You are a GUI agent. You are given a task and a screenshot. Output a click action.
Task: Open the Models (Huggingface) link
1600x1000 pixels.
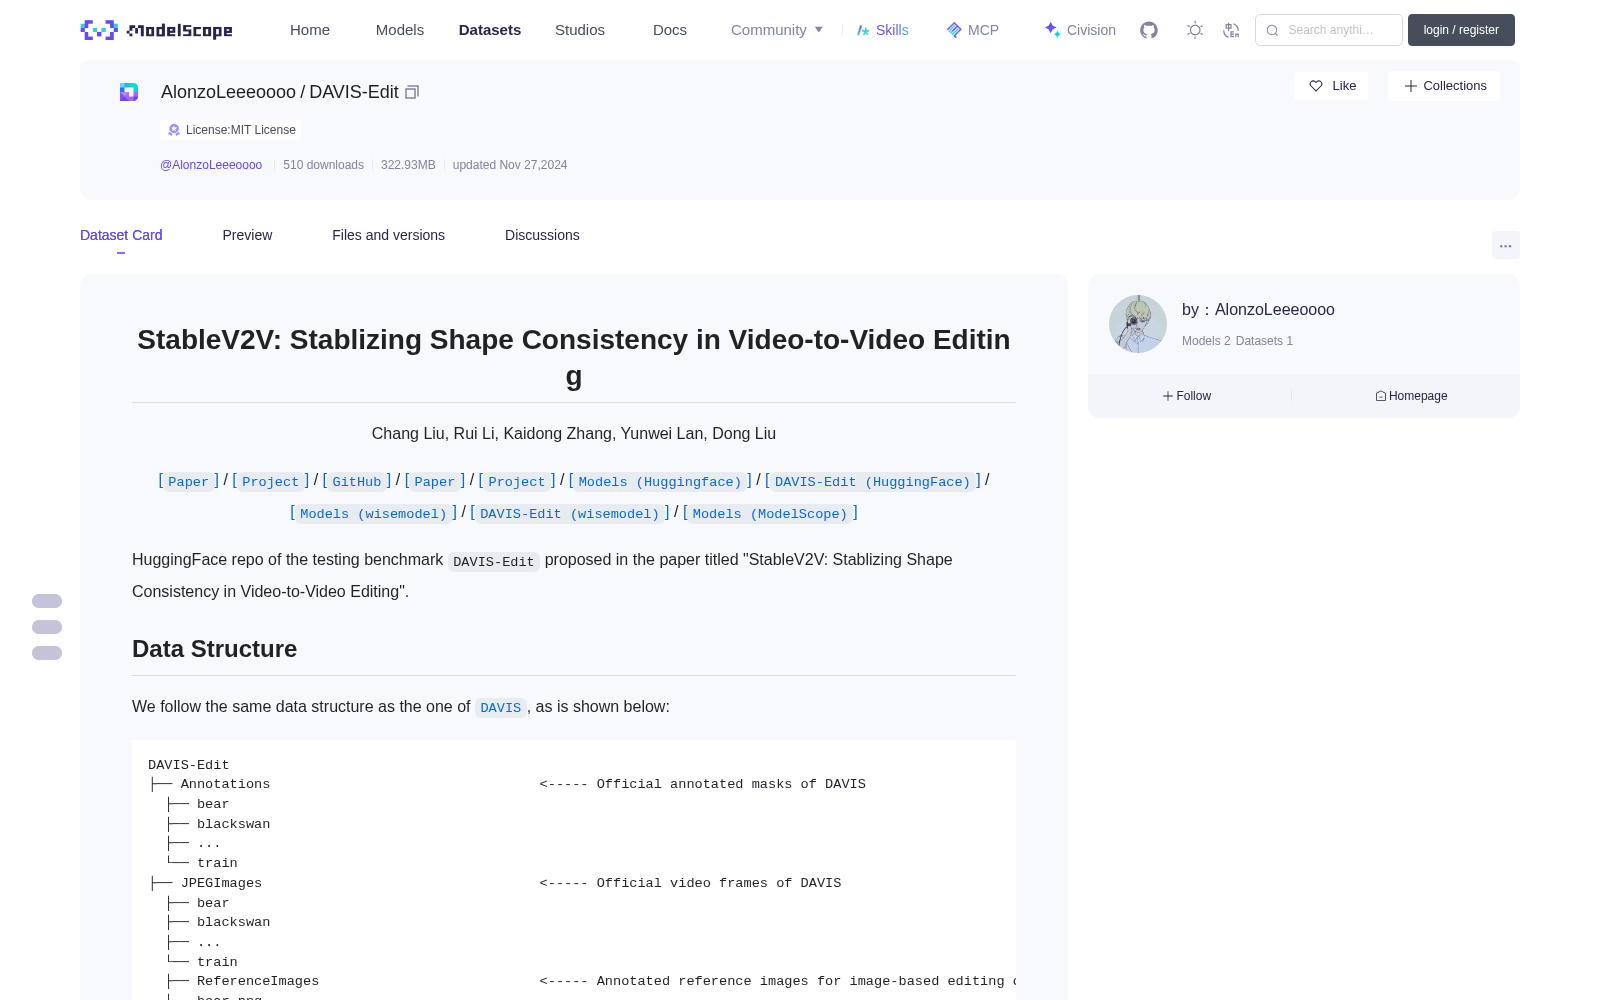[x=660, y=481]
